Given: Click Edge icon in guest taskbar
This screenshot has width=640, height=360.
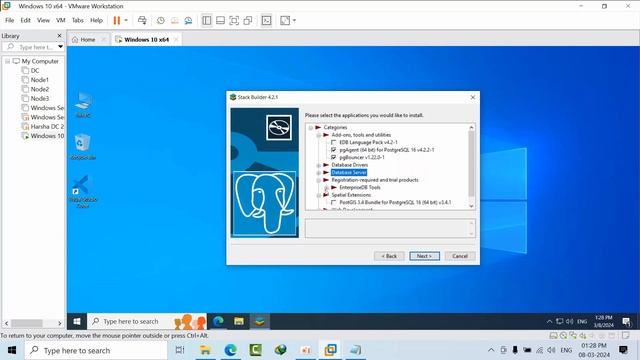Looking at the screenshot, I should [x=218, y=322].
